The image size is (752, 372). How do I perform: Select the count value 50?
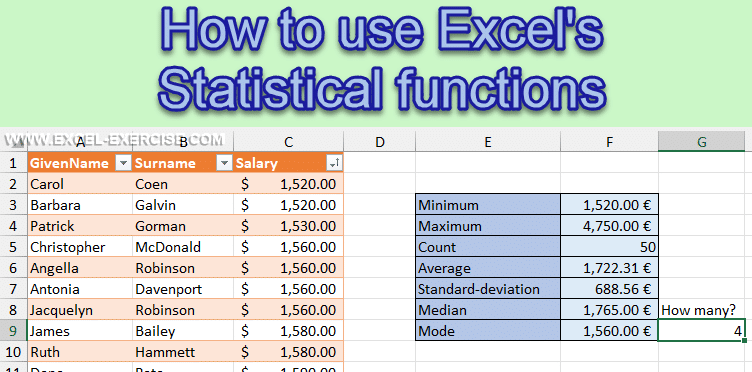[x=609, y=247]
